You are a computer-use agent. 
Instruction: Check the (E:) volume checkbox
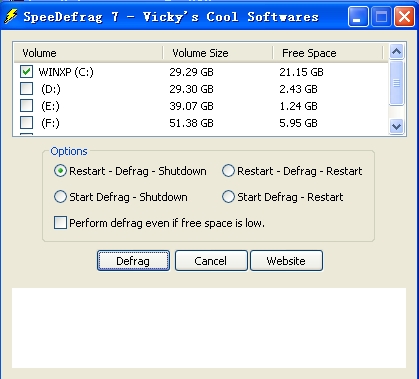click(26, 106)
